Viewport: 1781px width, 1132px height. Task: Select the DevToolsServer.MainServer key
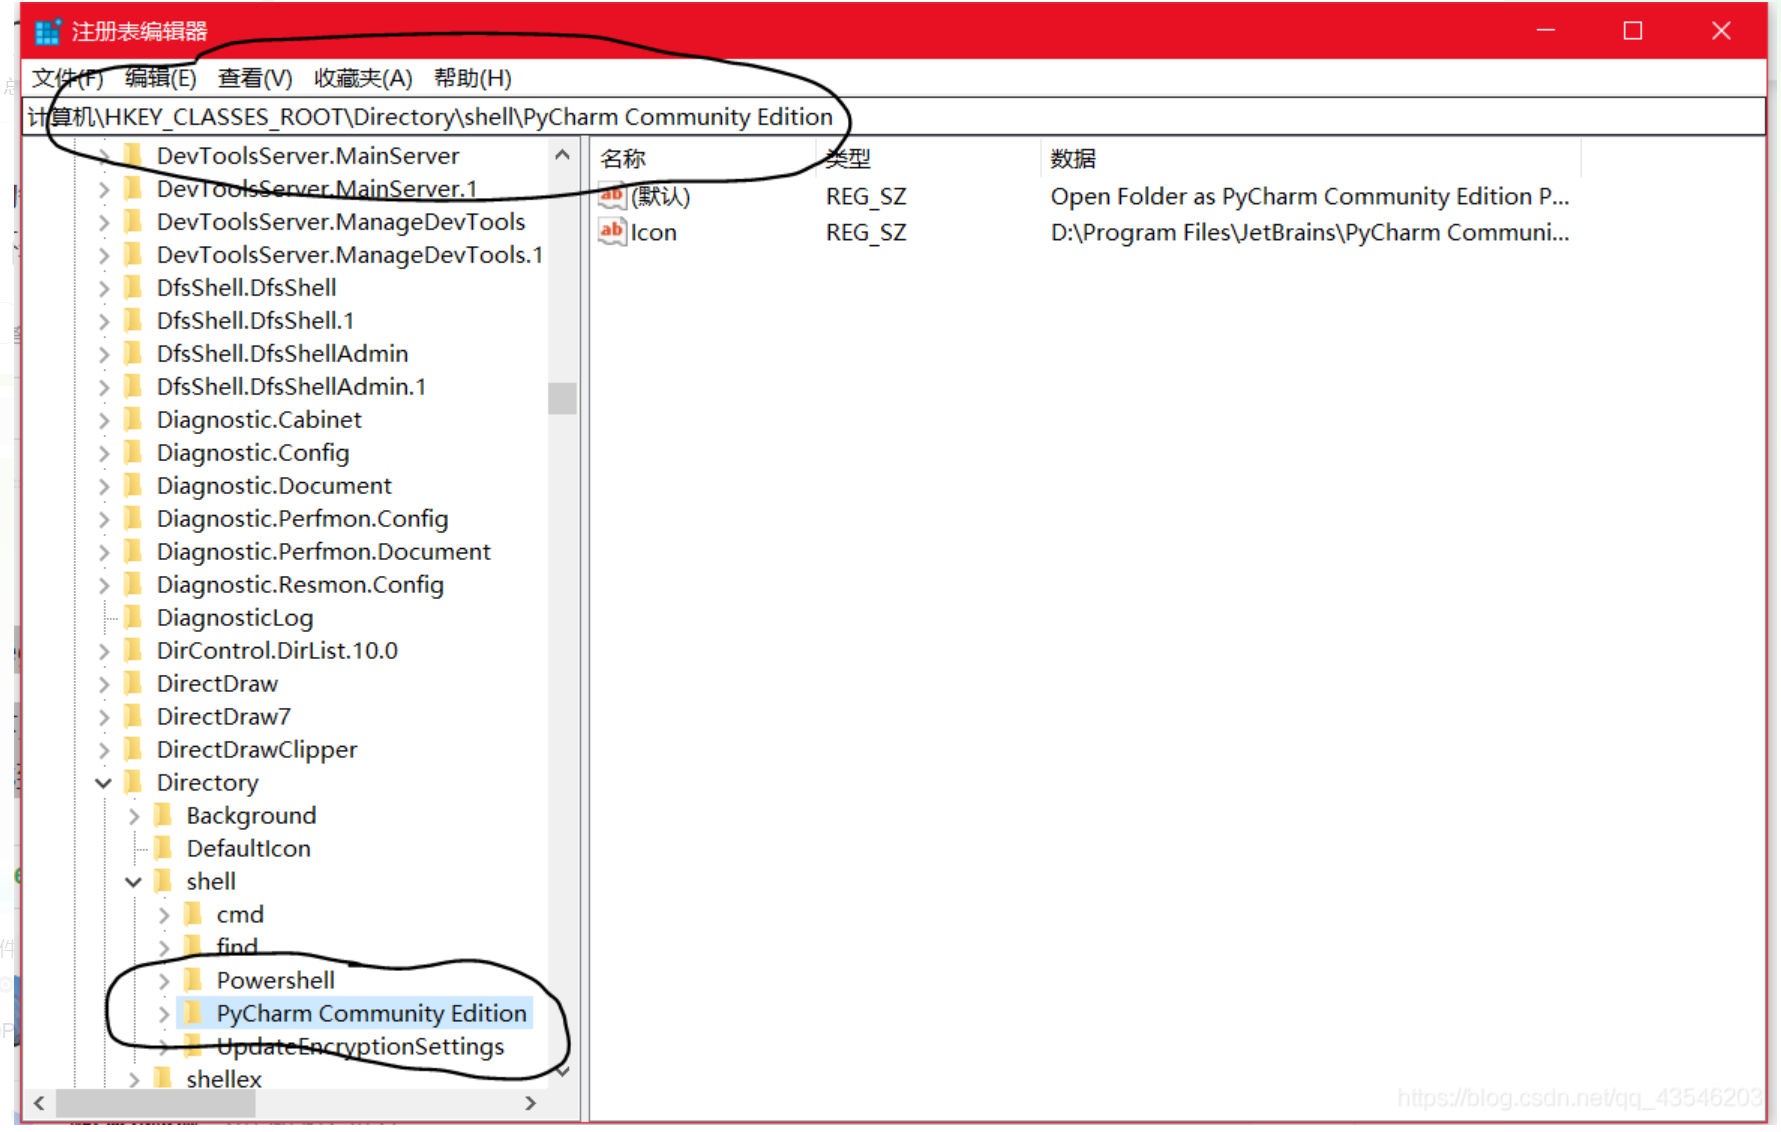(308, 156)
